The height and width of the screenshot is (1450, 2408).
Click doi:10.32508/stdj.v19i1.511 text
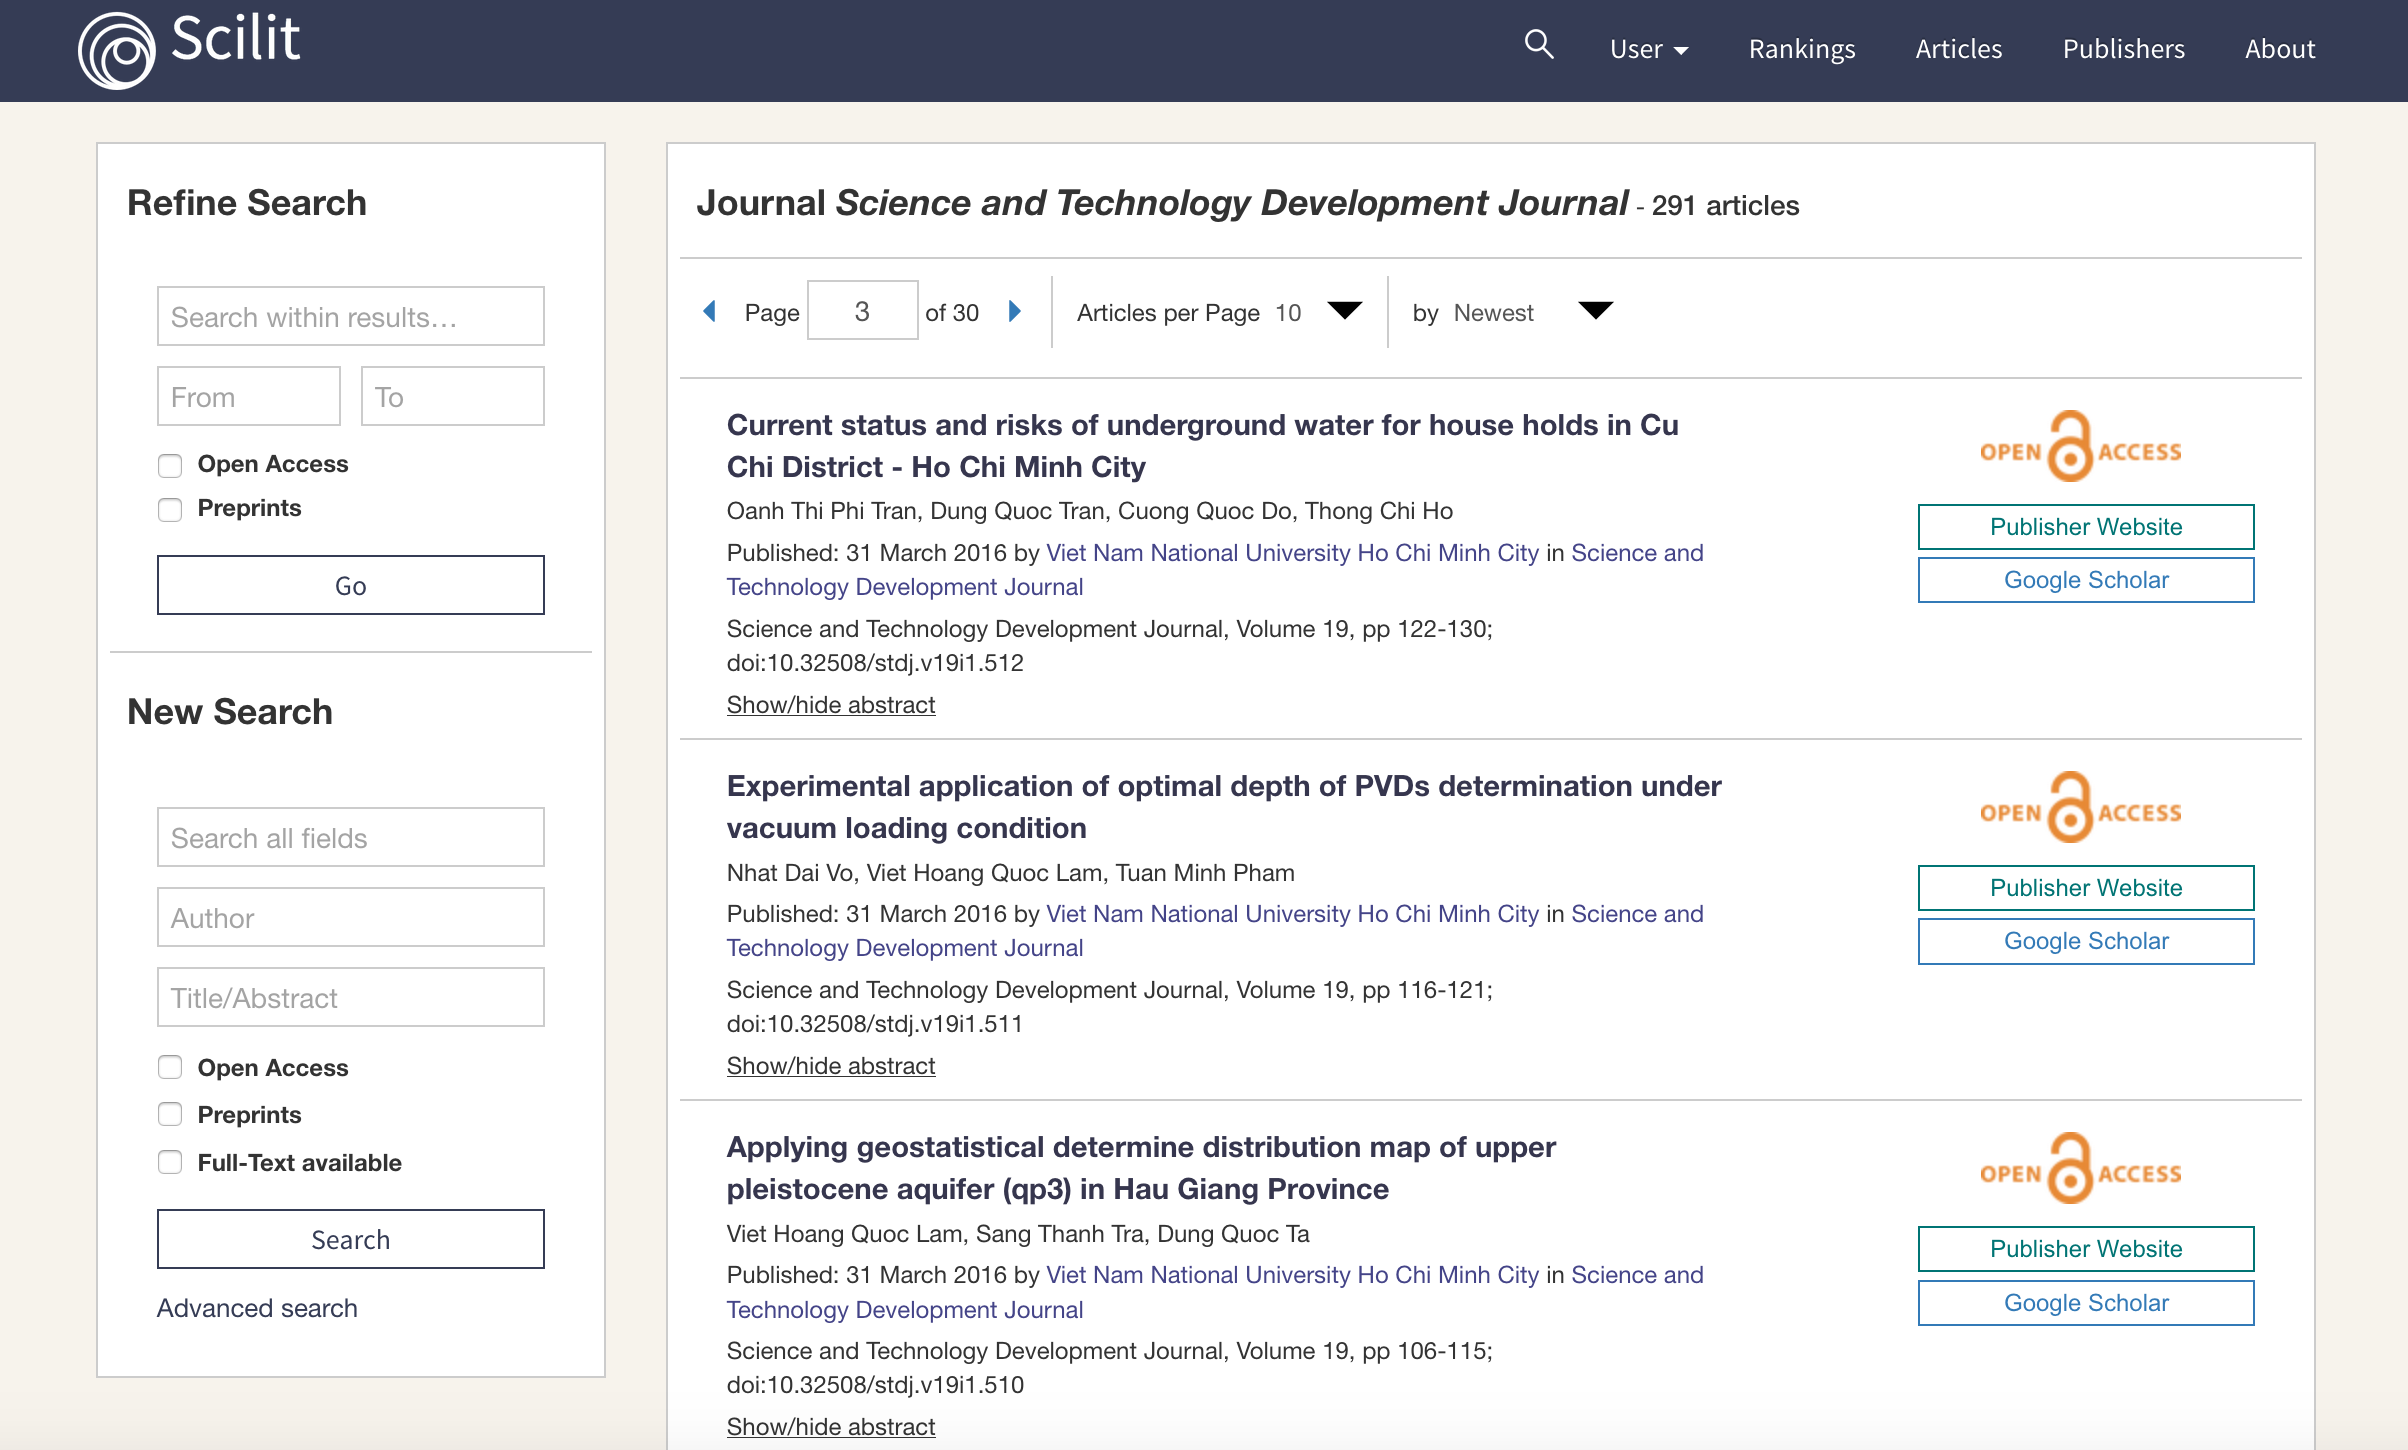coord(875,1024)
